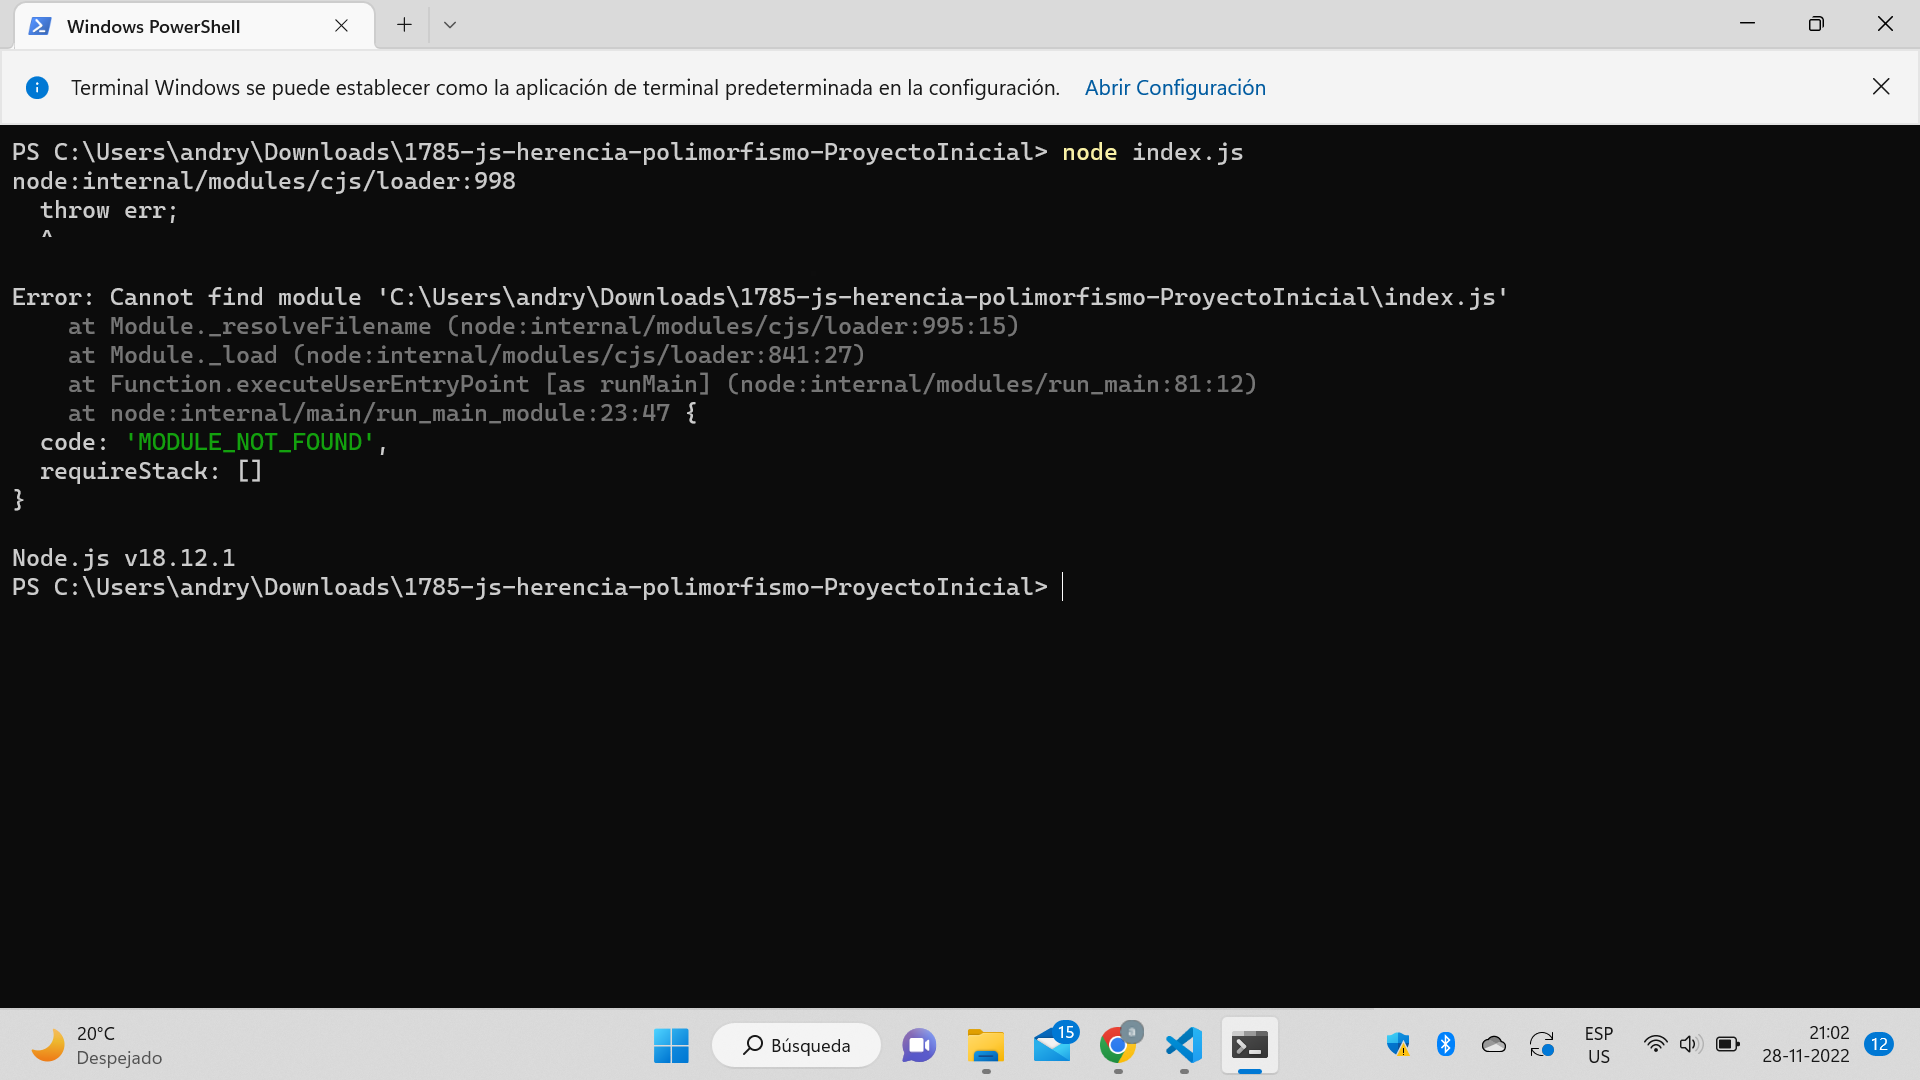Viewport: 1920px width, 1080px height.
Task: Click the Node.js v18.12.1 version line
Action: click(x=124, y=558)
